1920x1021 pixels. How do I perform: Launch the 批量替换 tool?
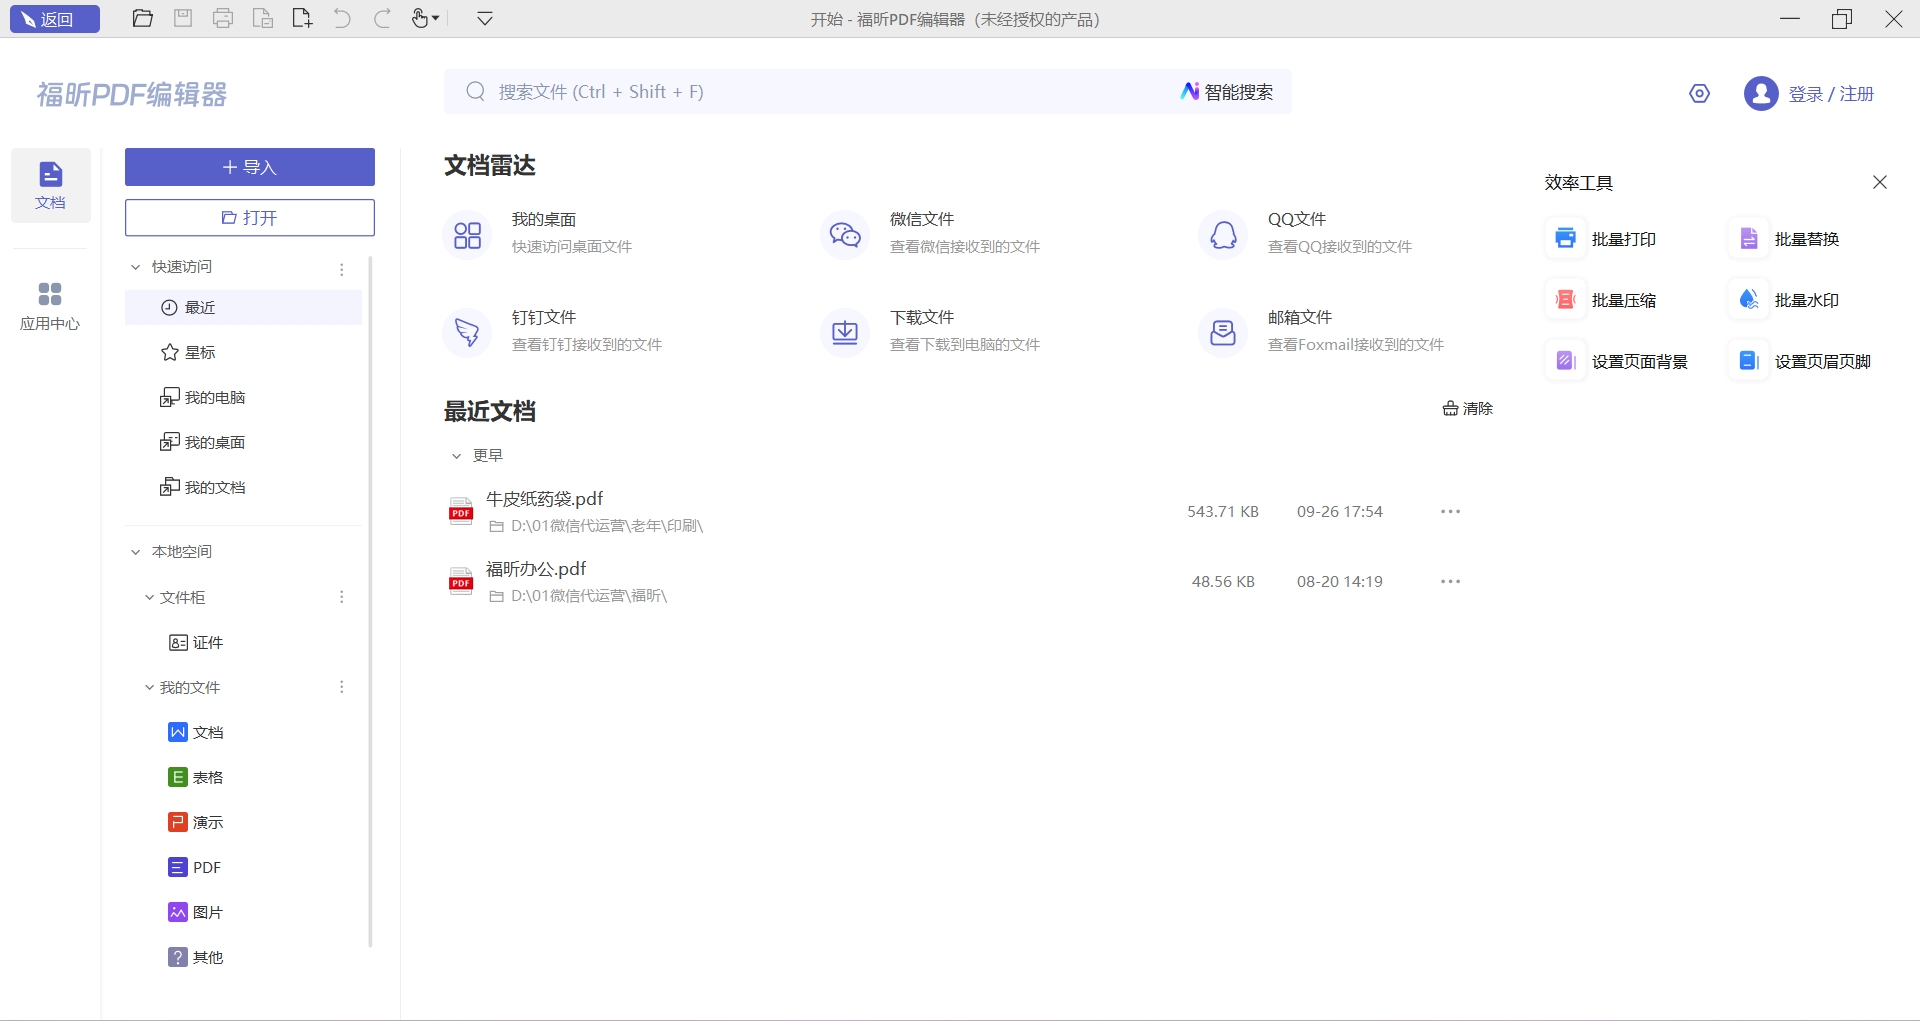click(x=1785, y=239)
